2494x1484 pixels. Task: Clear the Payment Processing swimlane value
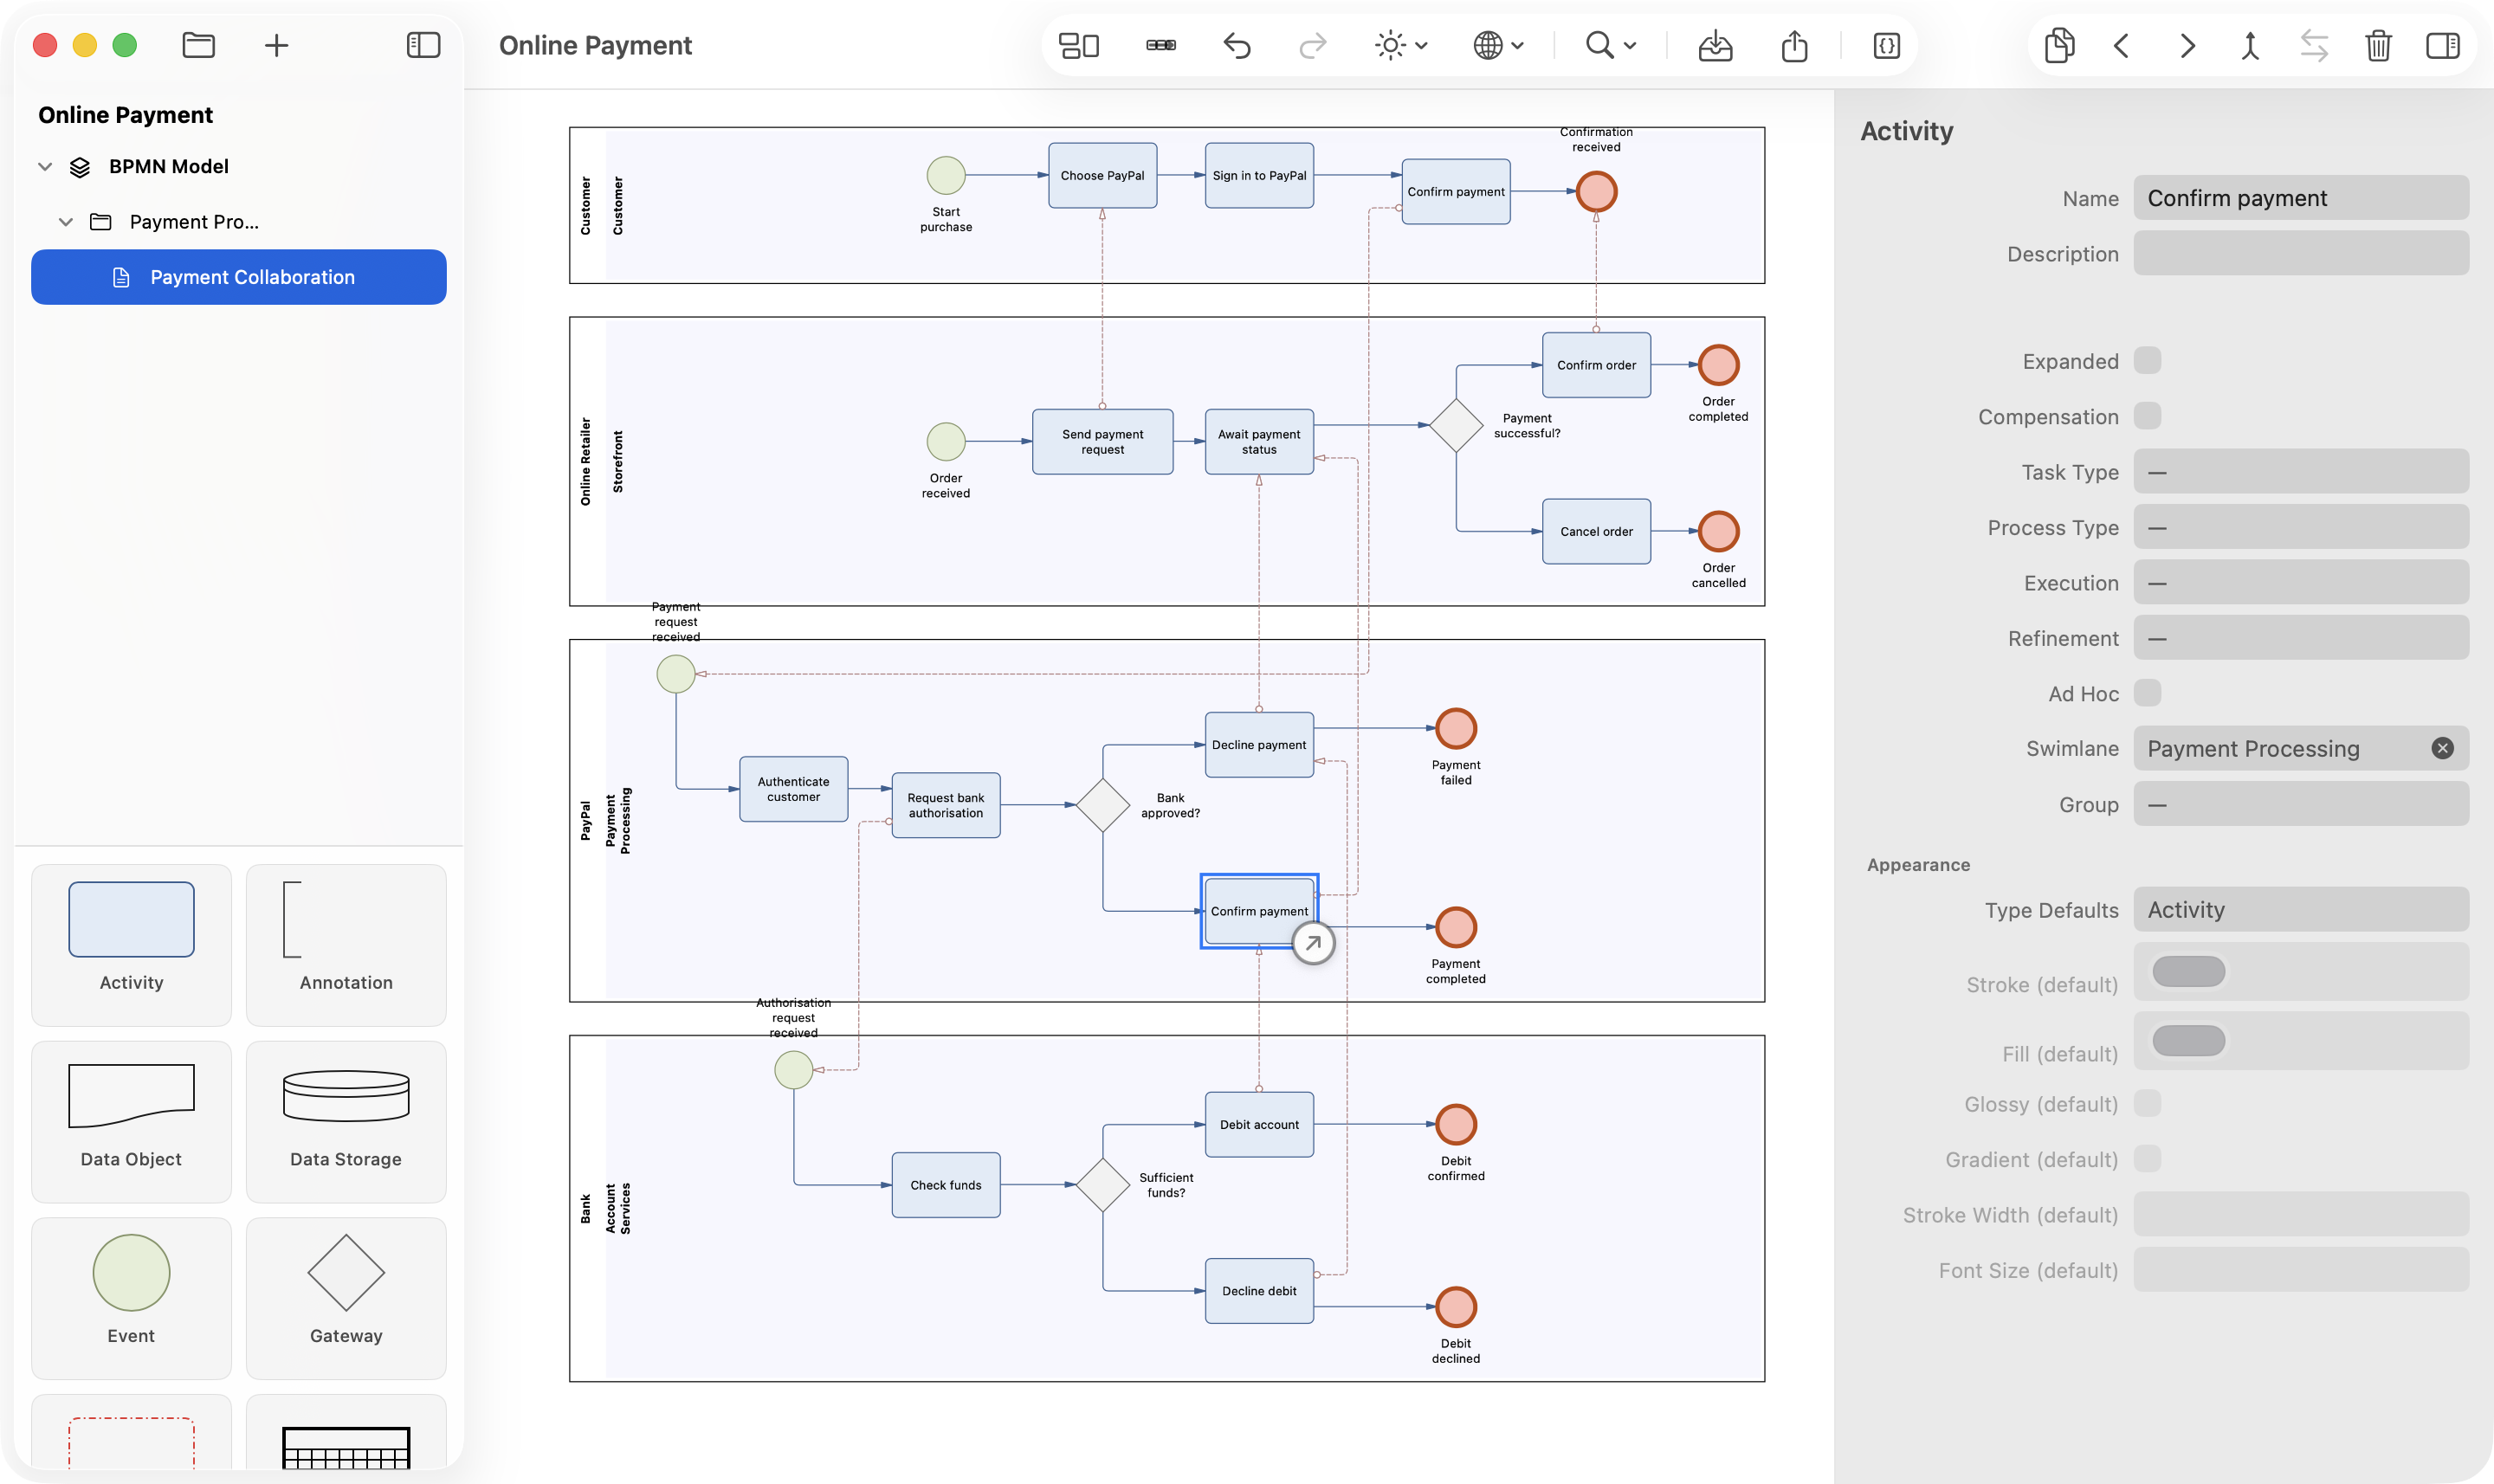[x=2442, y=748]
